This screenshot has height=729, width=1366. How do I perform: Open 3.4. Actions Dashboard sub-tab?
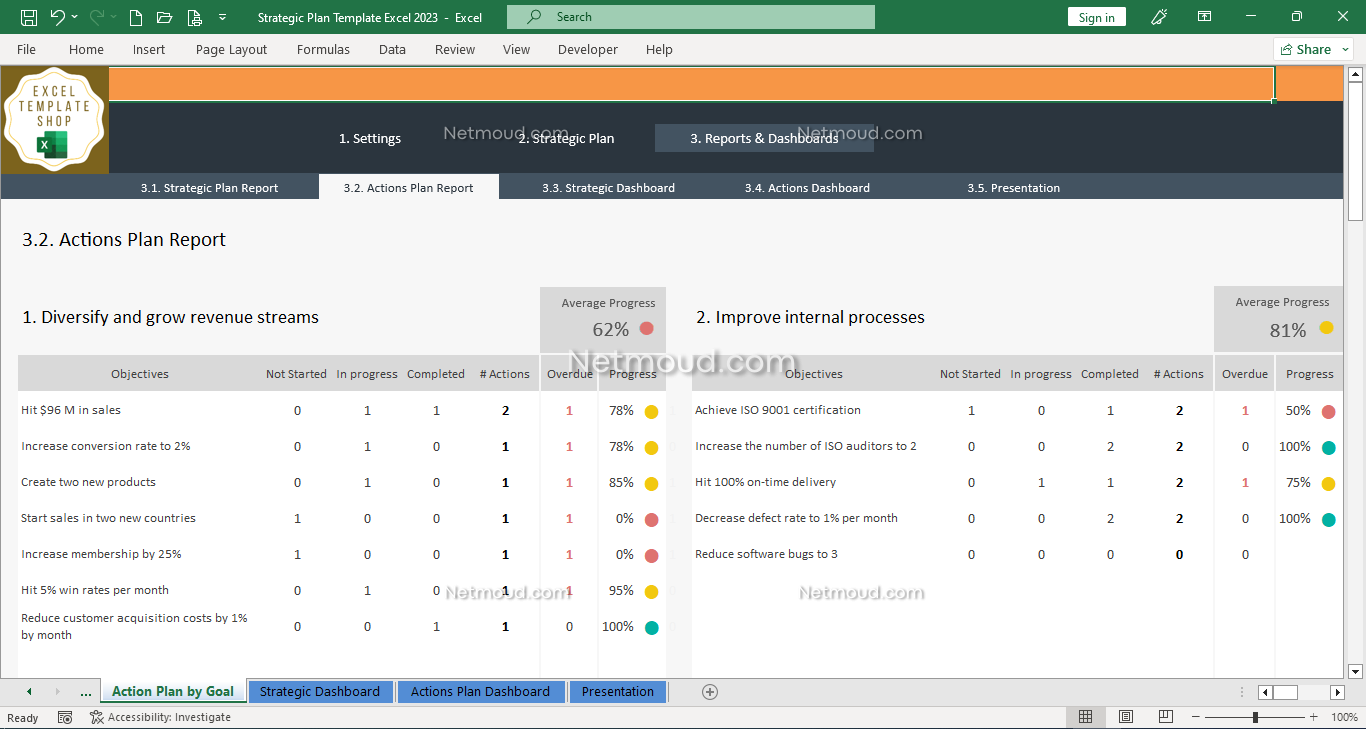[x=807, y=187]
